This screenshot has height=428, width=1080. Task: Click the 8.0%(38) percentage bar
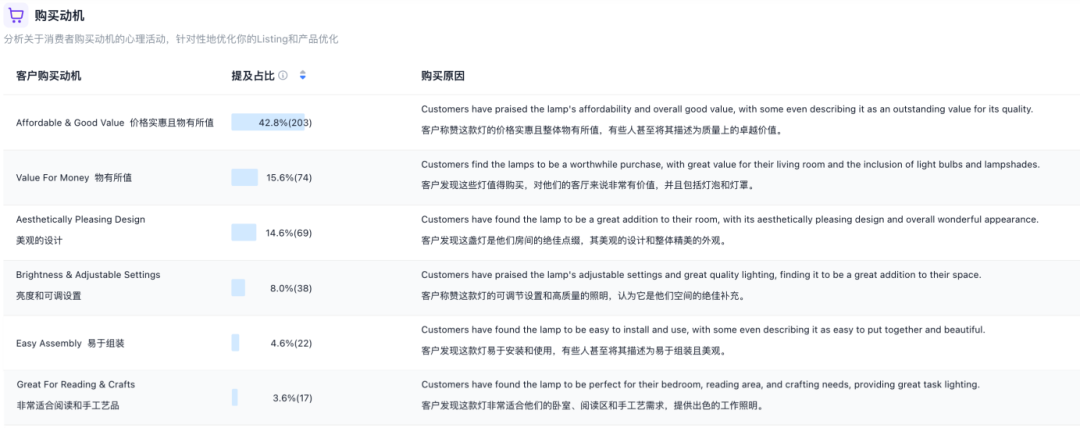pos(238,288)
